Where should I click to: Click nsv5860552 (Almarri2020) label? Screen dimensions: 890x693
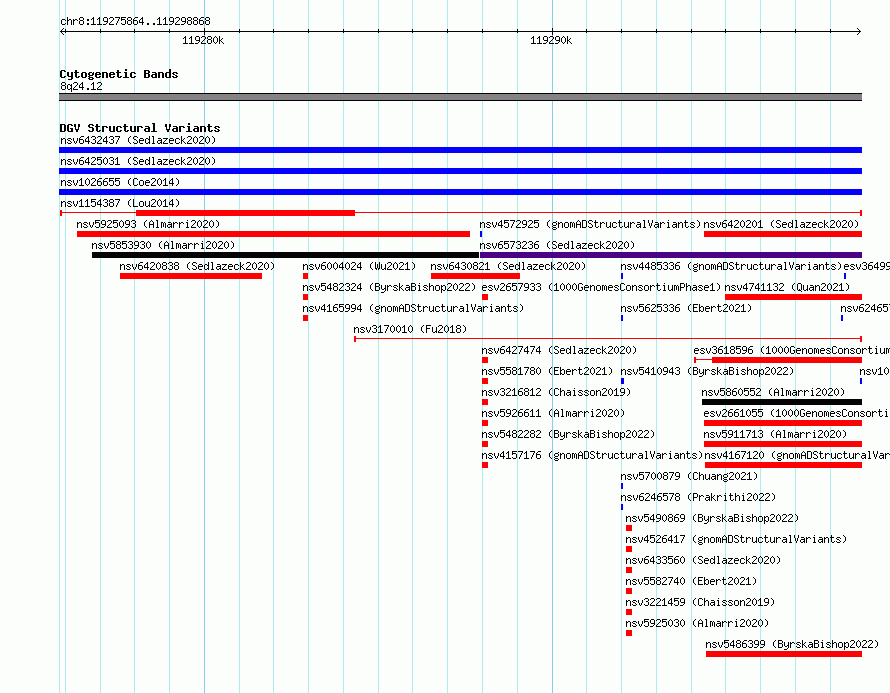(x=773, y=392)
